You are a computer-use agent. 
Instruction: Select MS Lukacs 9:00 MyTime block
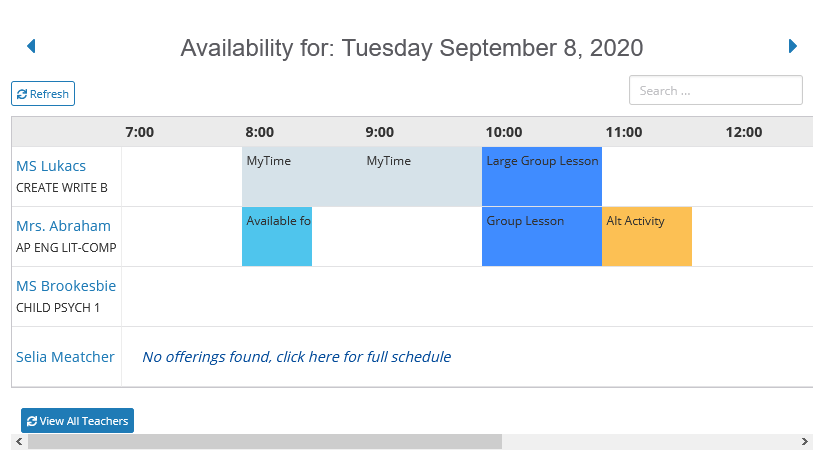pyautogui.click(x=421, y=177)
